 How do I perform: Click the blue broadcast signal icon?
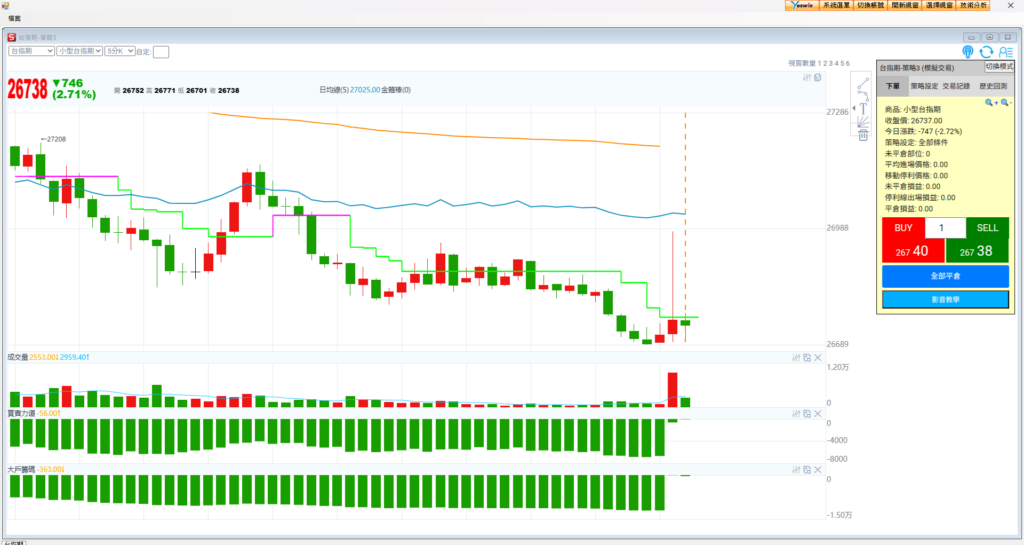click(x=968, y=51)
